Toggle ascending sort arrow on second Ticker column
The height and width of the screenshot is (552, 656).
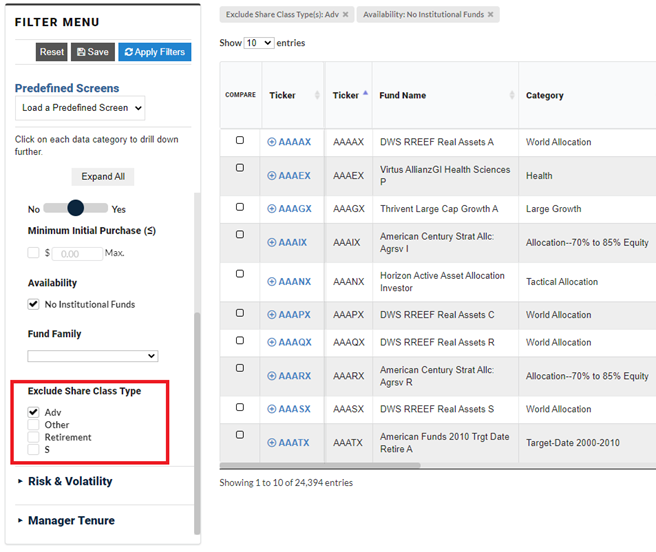(365, 93)
